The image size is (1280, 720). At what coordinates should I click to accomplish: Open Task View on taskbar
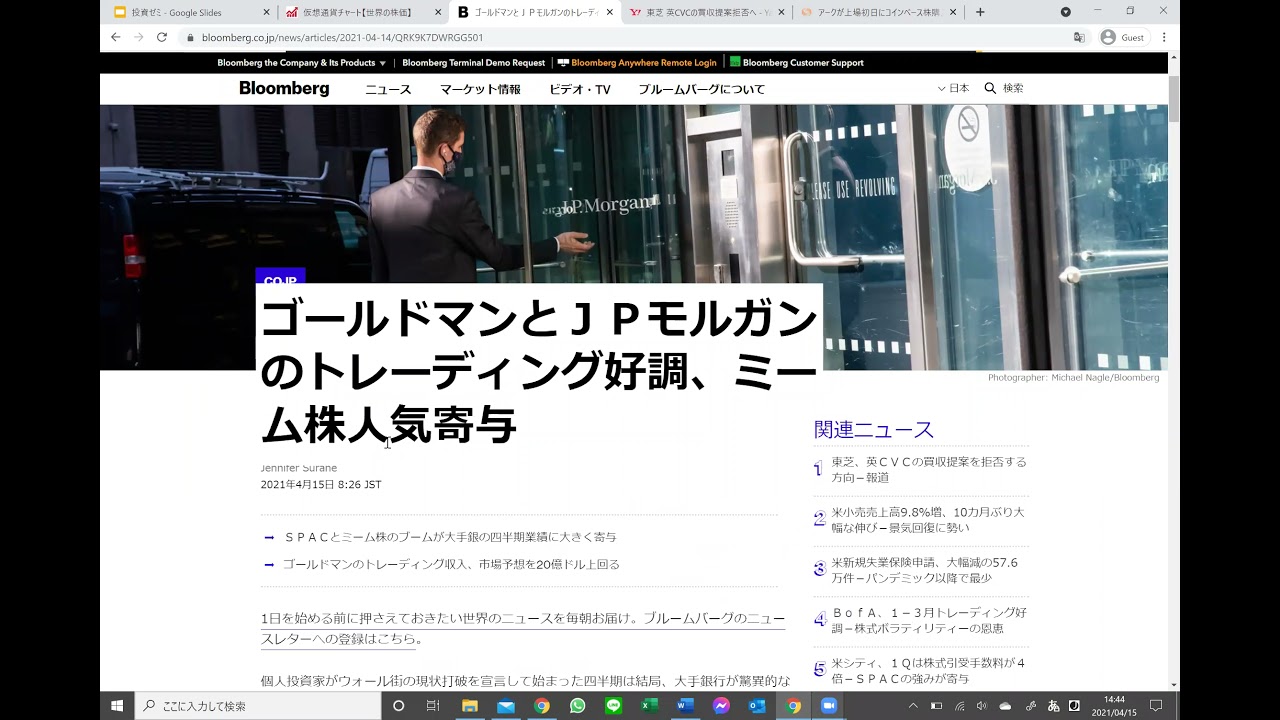pos(433,705)
